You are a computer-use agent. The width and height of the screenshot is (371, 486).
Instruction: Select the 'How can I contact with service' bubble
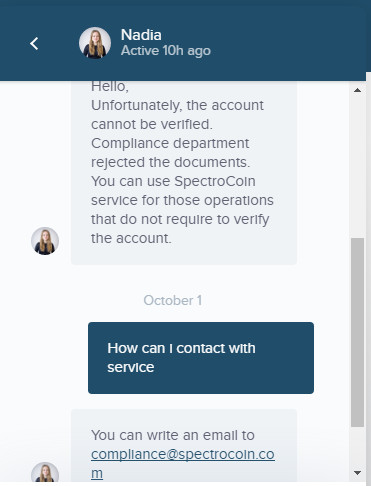click(x=201, y=358)
